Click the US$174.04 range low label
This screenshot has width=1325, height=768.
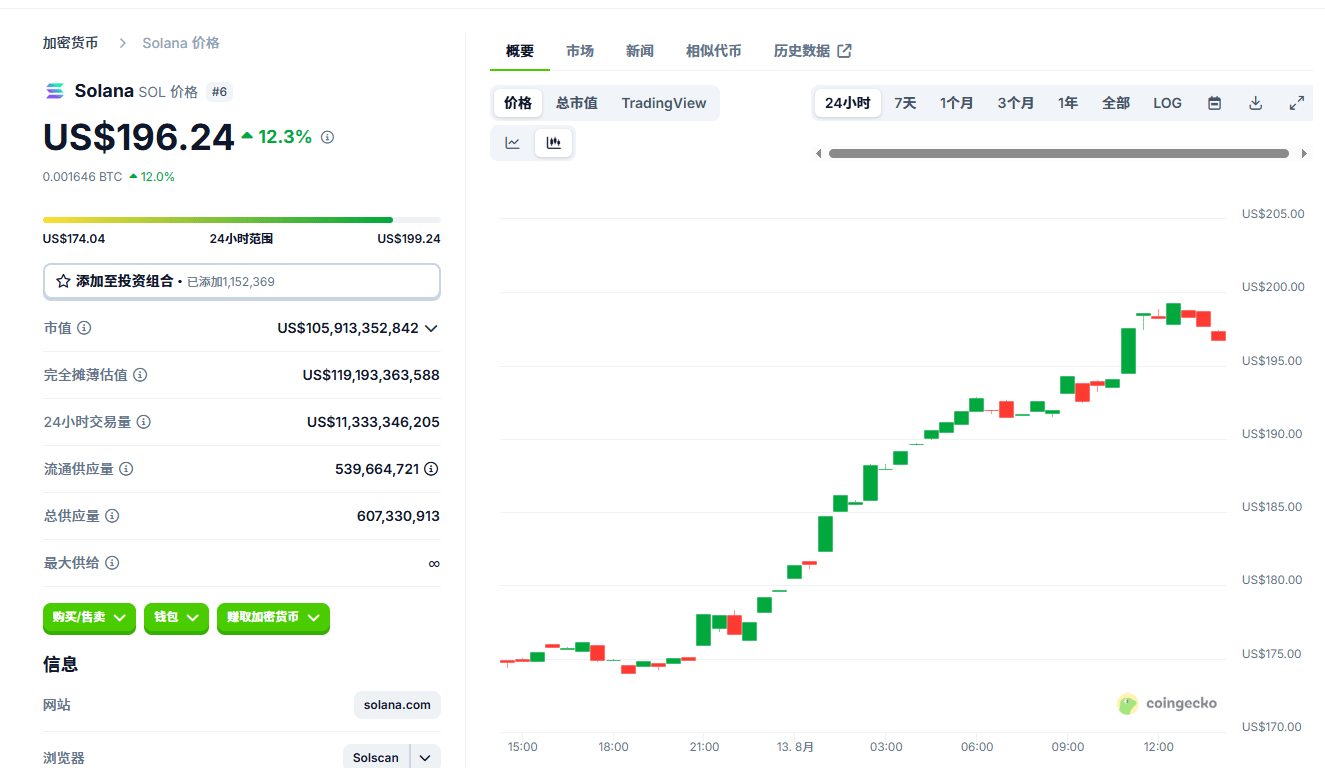pyautogui.click(x=74, y=239)
